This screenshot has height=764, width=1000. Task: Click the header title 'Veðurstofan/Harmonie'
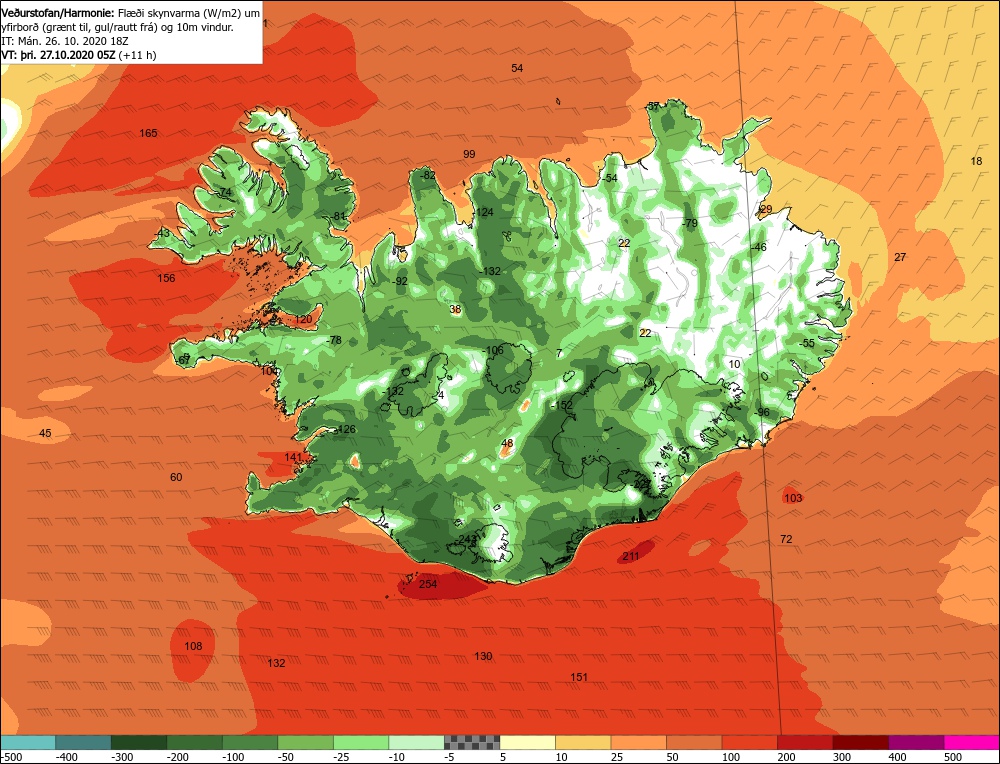[59, 13]
